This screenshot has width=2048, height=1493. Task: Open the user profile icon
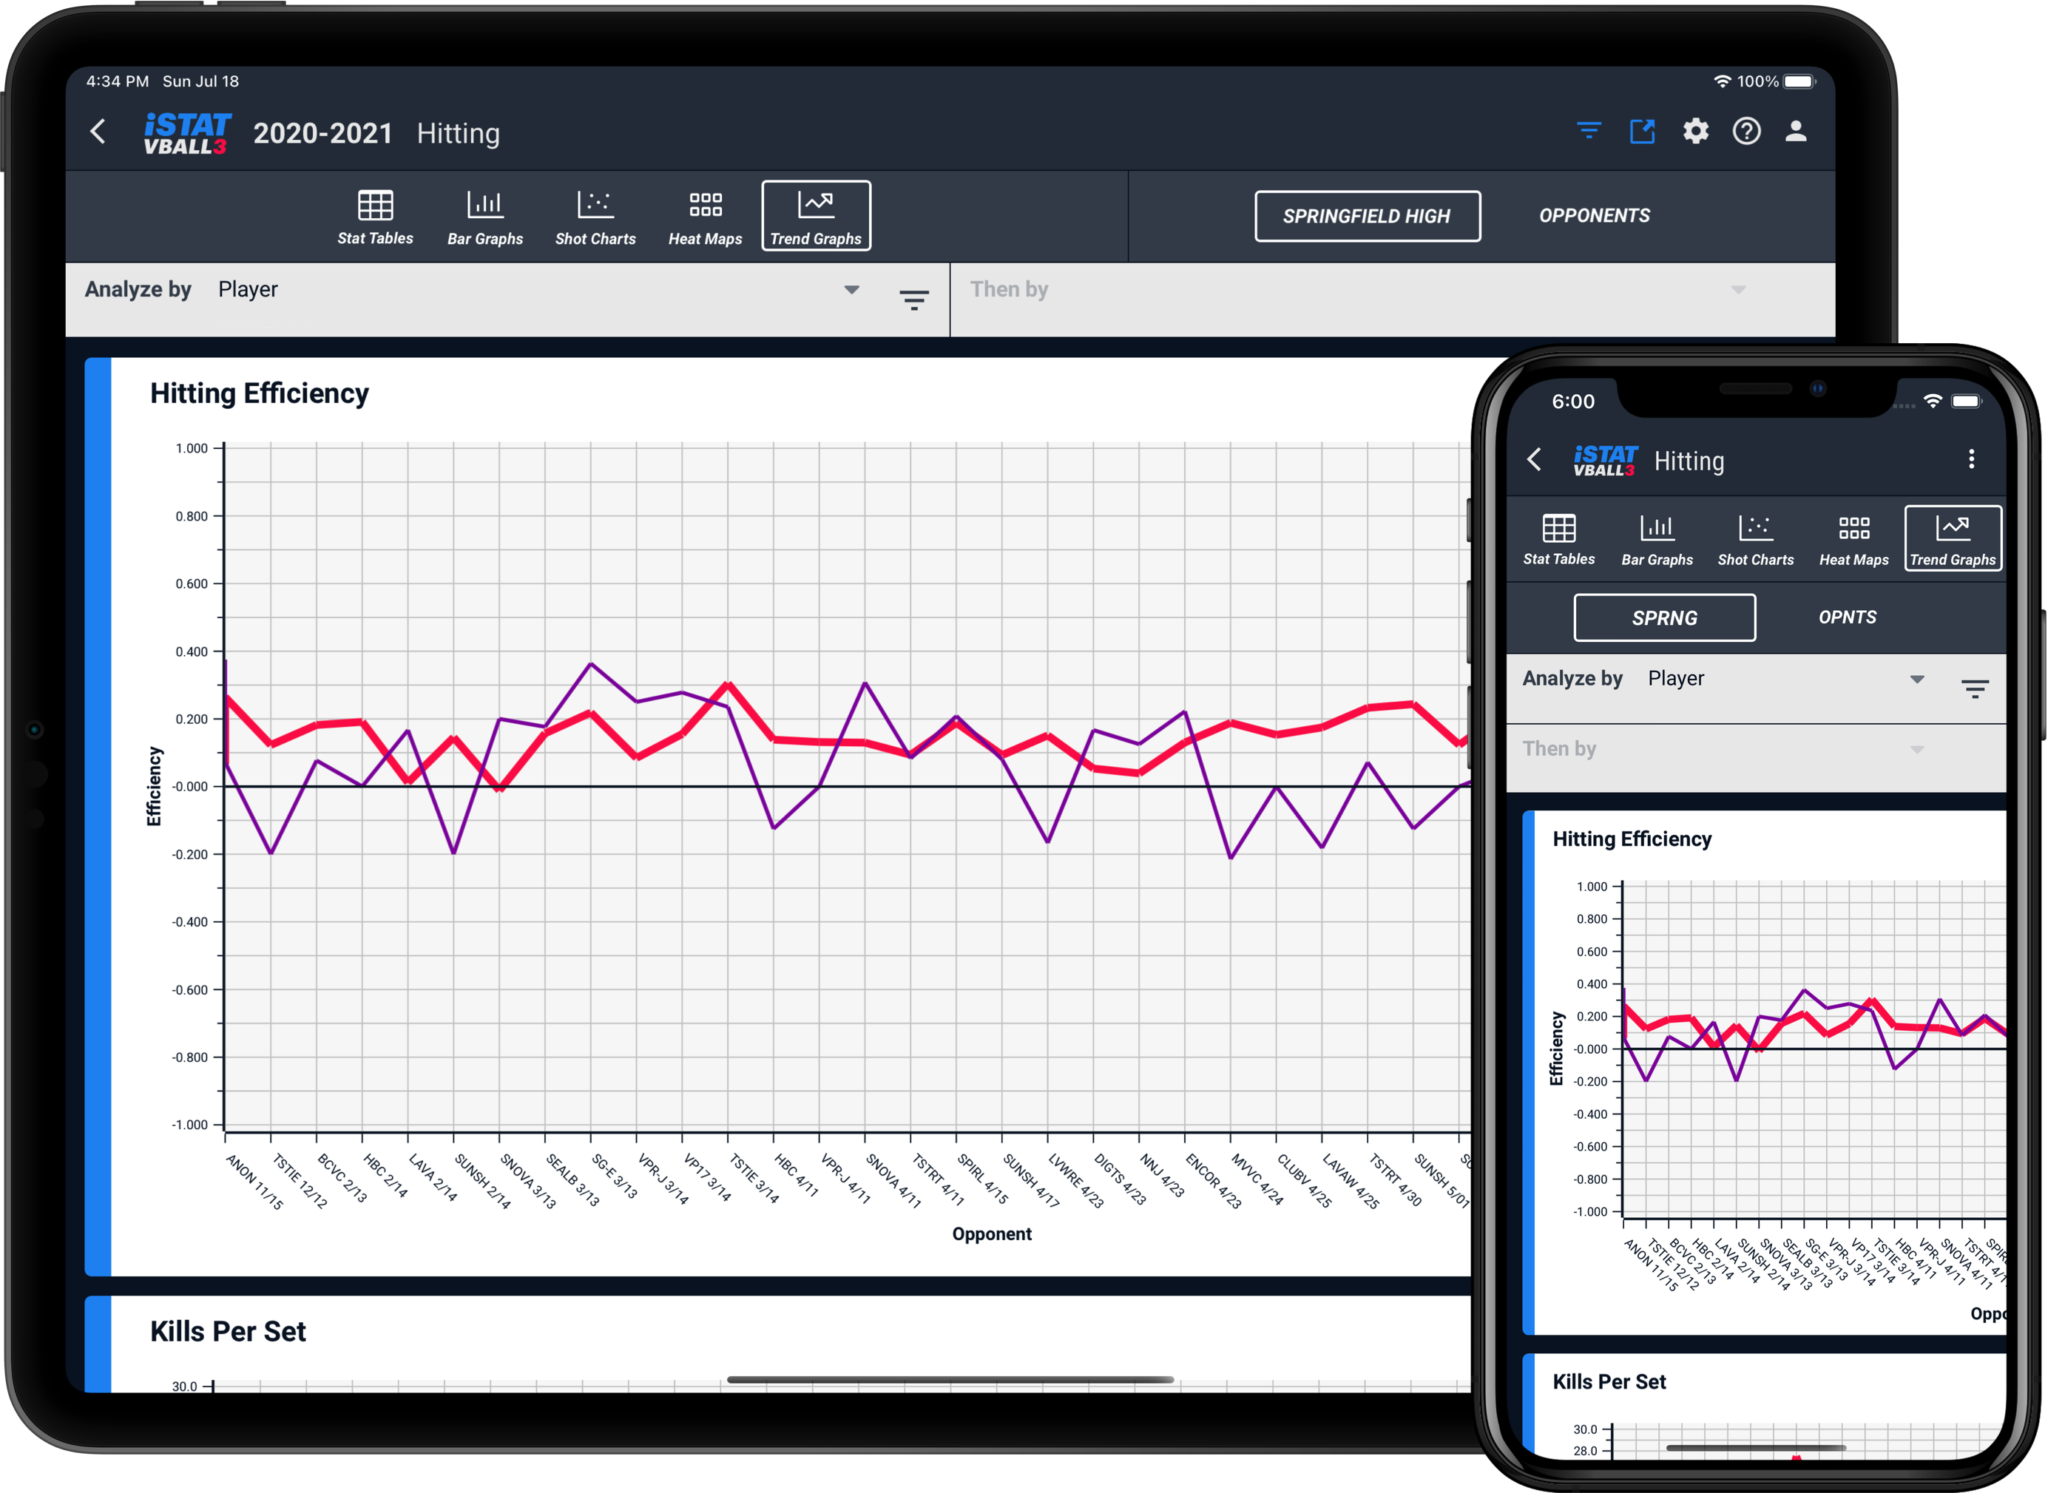[1796, 131]
